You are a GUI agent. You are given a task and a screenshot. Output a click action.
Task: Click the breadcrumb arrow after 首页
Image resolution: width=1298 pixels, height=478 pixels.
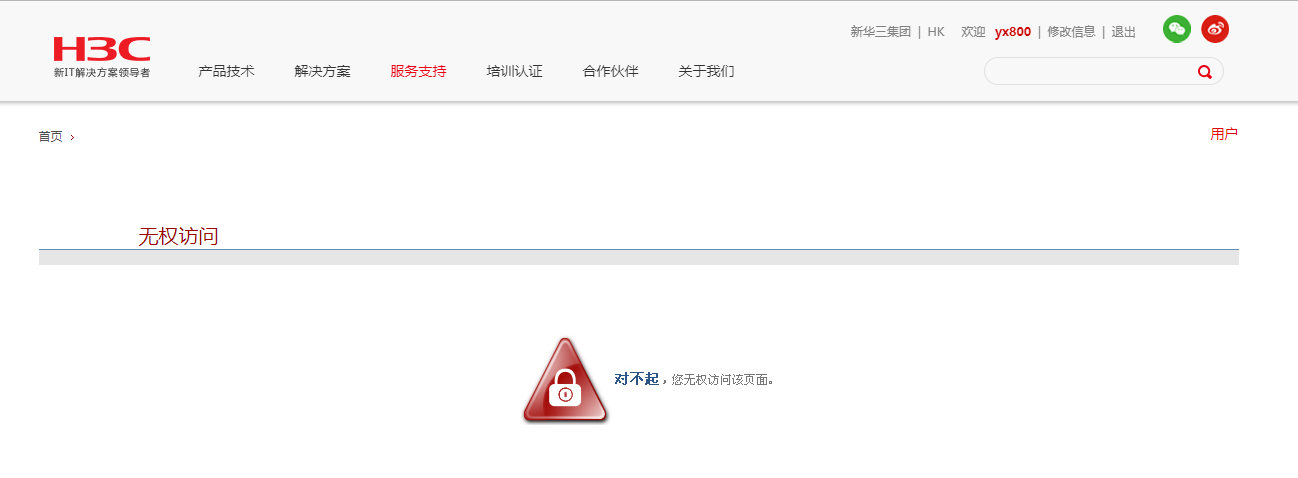point(72,137)
